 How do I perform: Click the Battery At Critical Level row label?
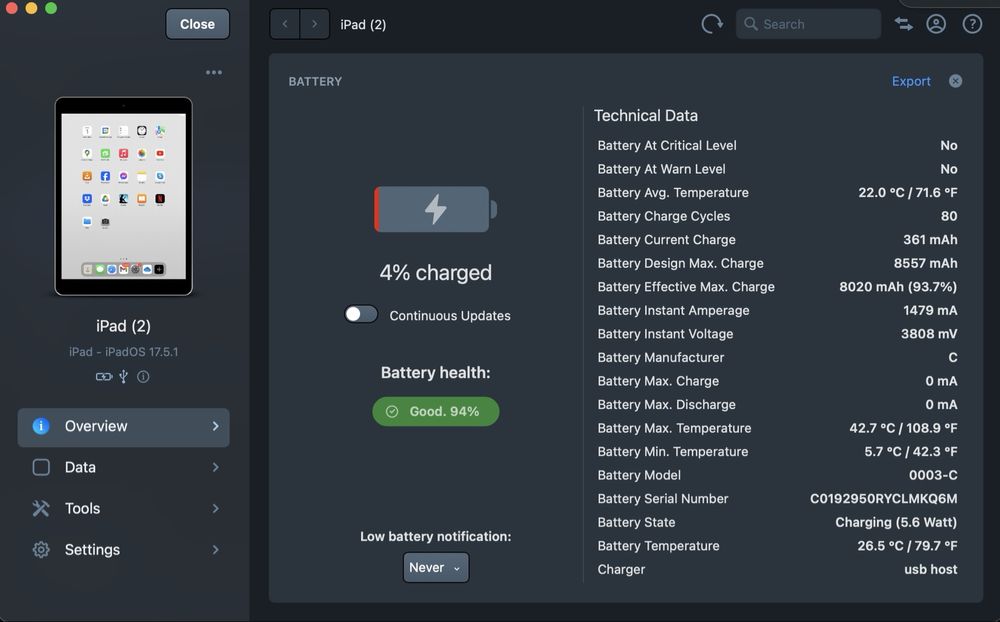666,145
